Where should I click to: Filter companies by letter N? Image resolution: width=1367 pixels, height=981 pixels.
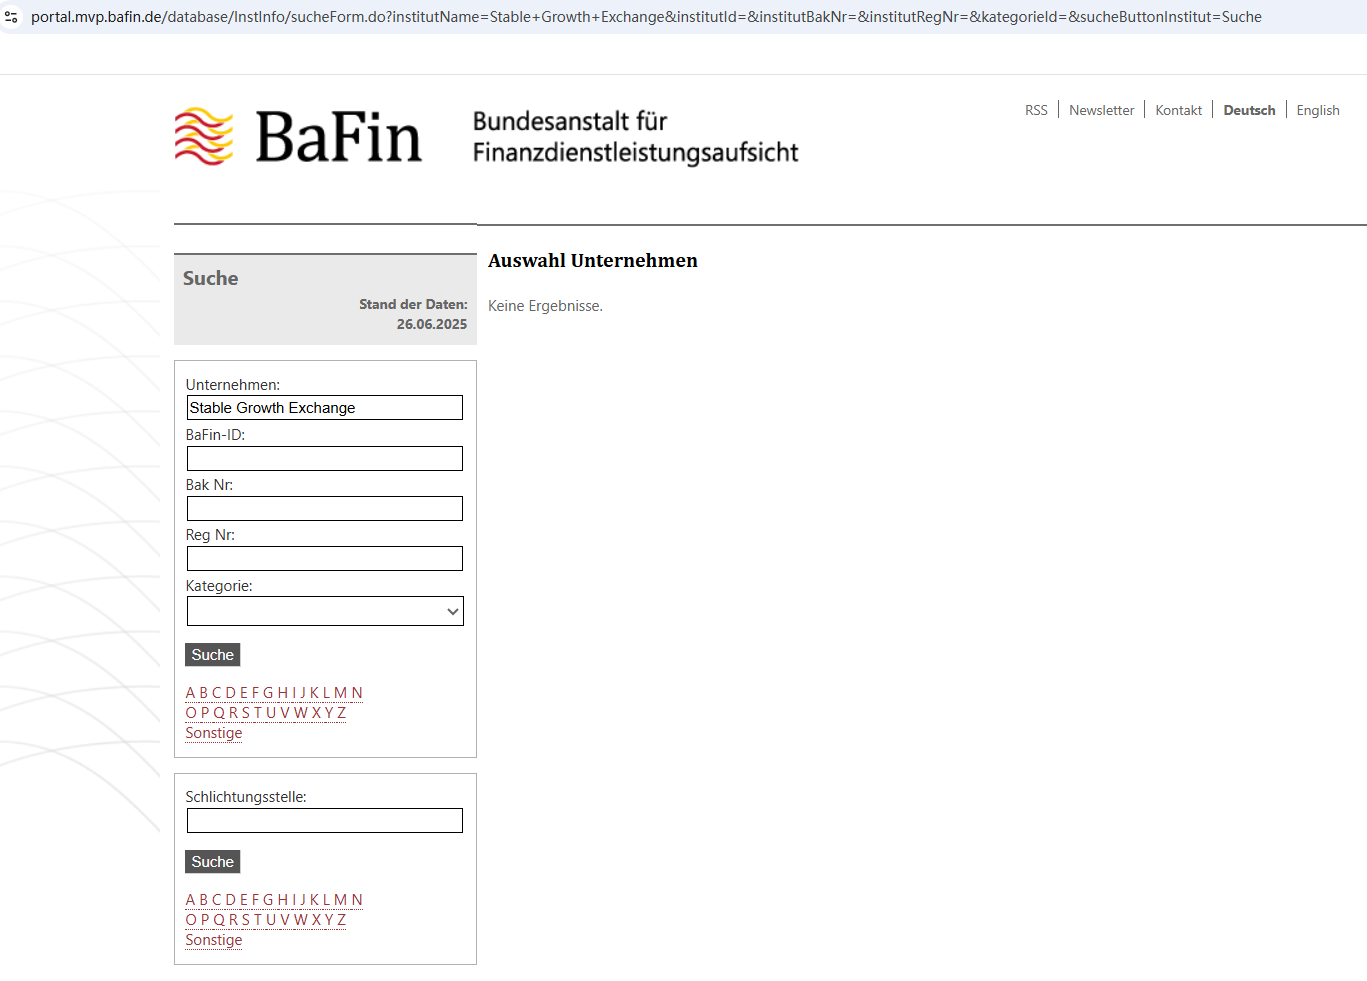pos(357,693)
